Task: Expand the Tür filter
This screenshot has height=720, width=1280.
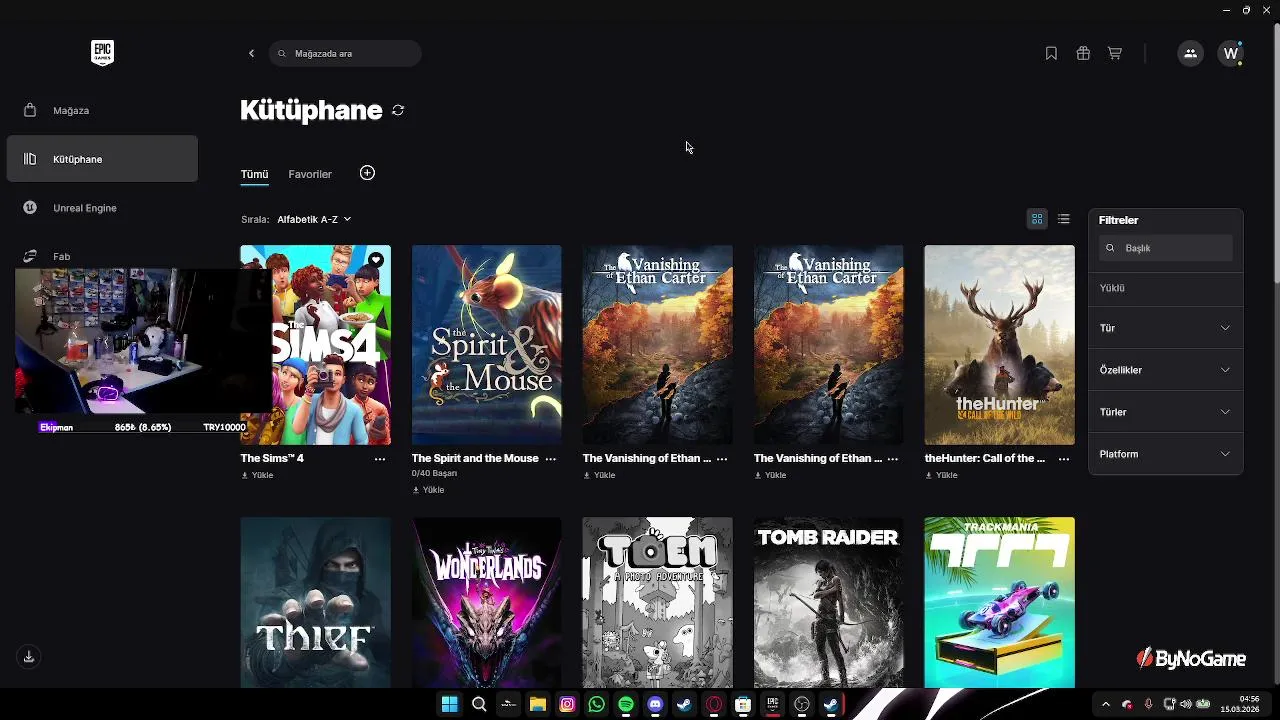Action: [1165, 328]
